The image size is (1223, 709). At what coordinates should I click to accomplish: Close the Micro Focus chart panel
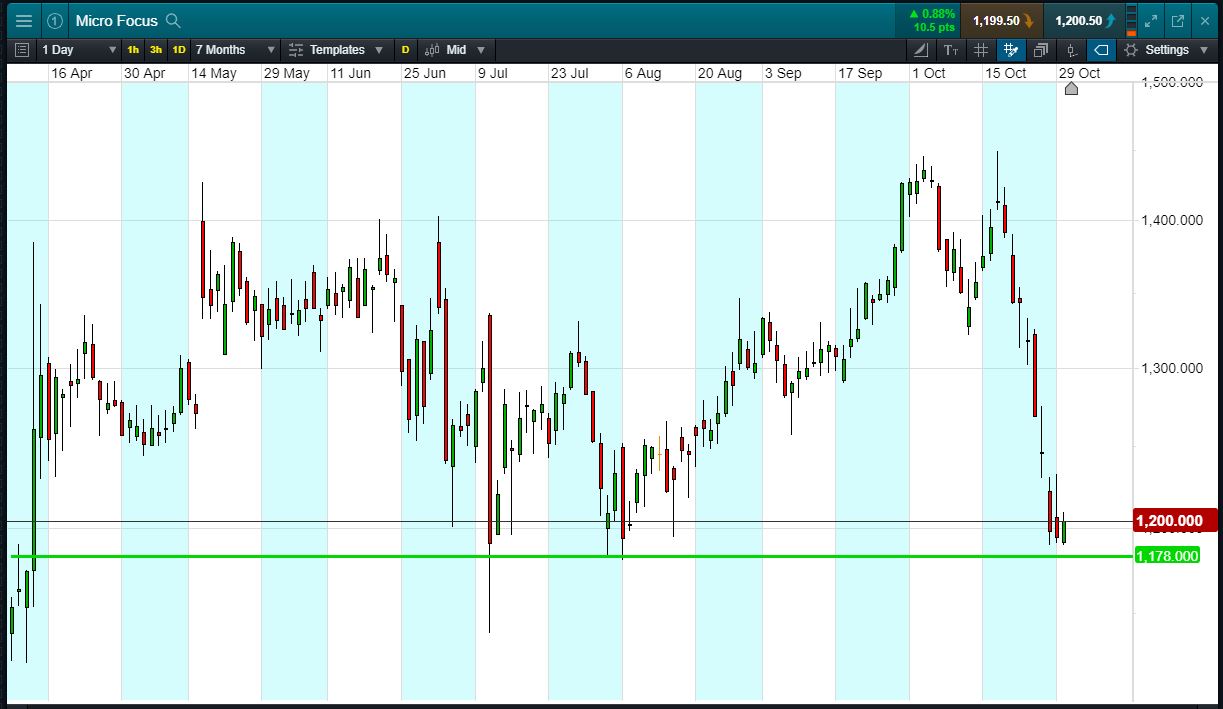pos(1204,20)
